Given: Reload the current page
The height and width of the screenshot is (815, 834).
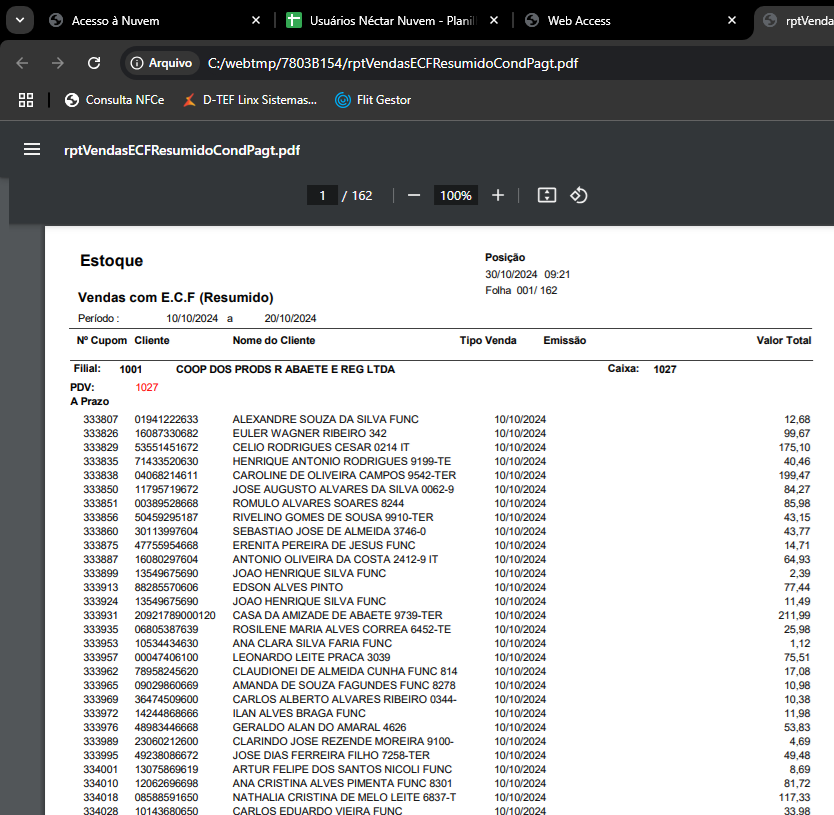Looking at the screenshot, I should (x=94, y=63).
